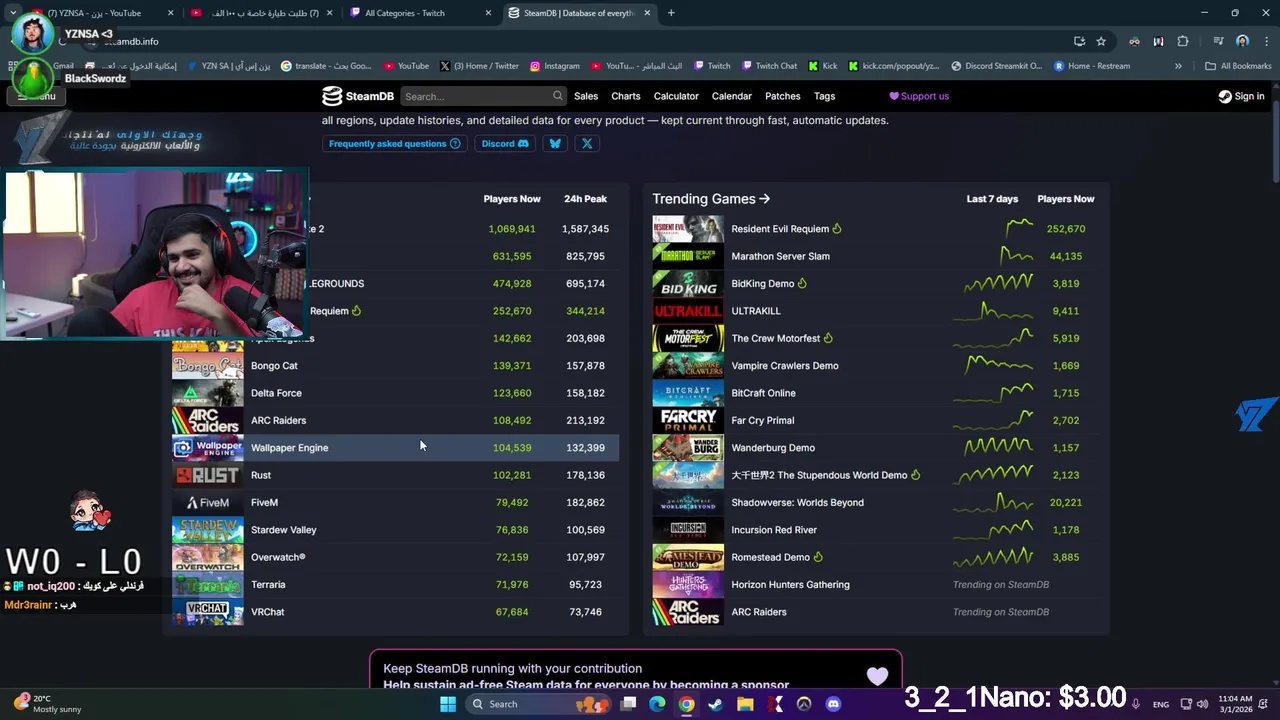Open File Explorer from the taskbar

(x=745, y=704)
